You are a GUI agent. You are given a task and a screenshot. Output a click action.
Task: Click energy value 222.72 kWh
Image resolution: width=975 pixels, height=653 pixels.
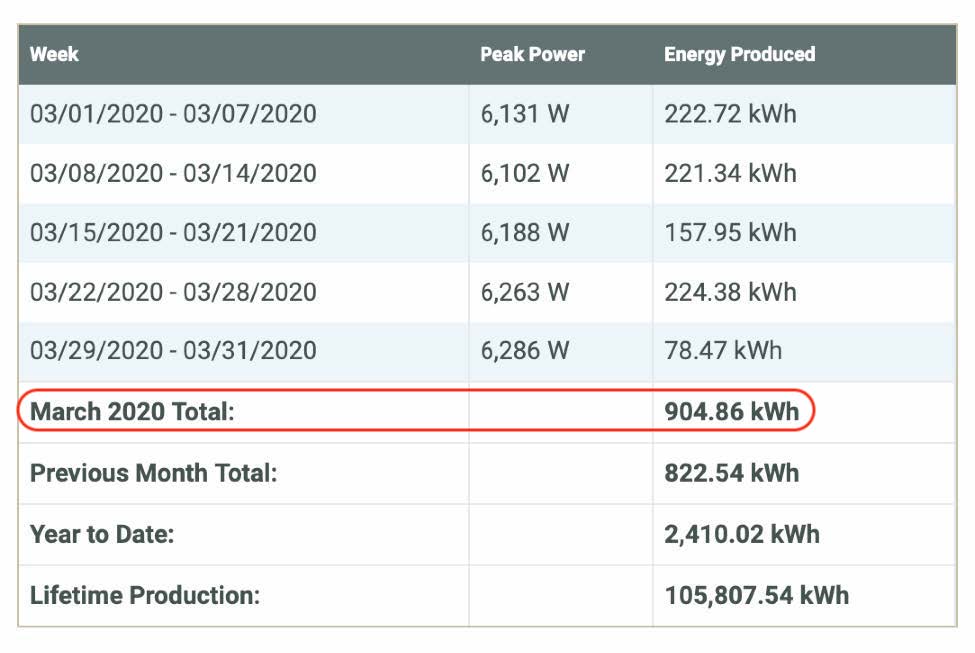pyautogui.click(x=731, y=114)
